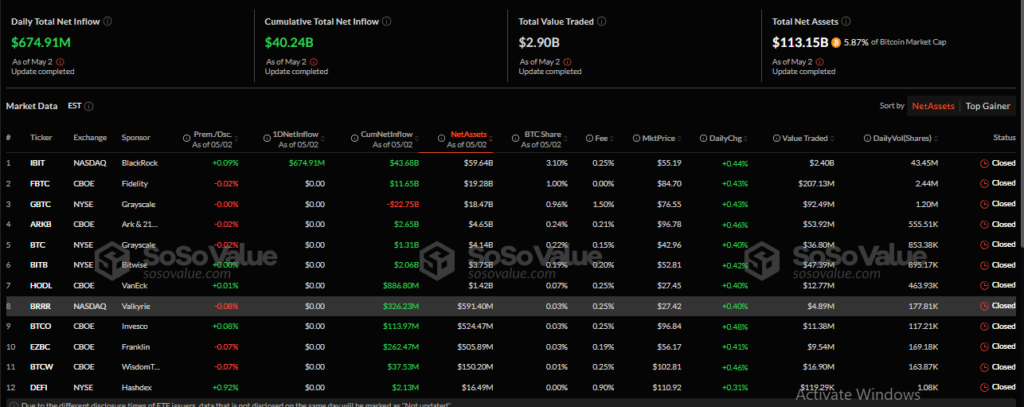Click the DEFI ticker
Screen dimensions: 1024x407
[x=39, y=387]
